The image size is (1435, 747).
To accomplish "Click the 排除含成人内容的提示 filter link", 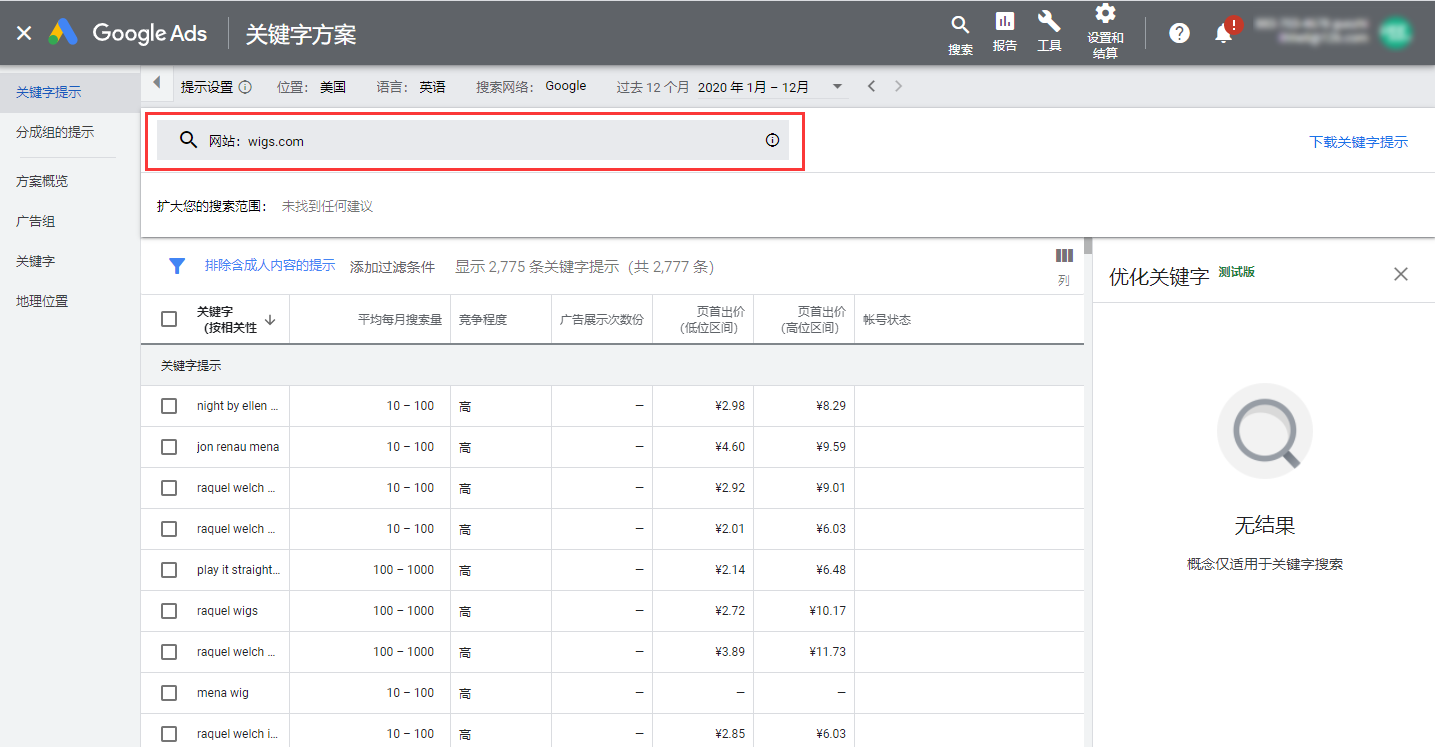I will tap(270, 265).
